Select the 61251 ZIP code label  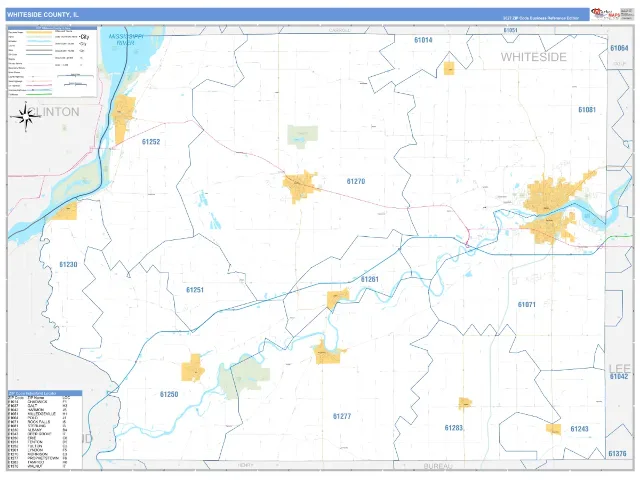pos(195,290)
